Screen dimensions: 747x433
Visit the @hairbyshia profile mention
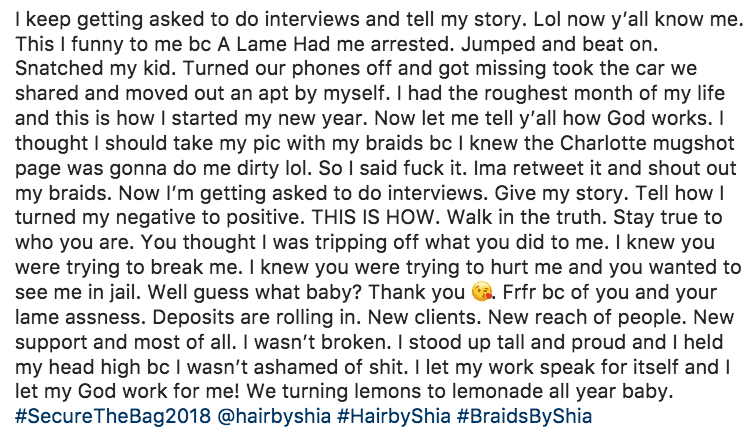(x=274, y=416)
